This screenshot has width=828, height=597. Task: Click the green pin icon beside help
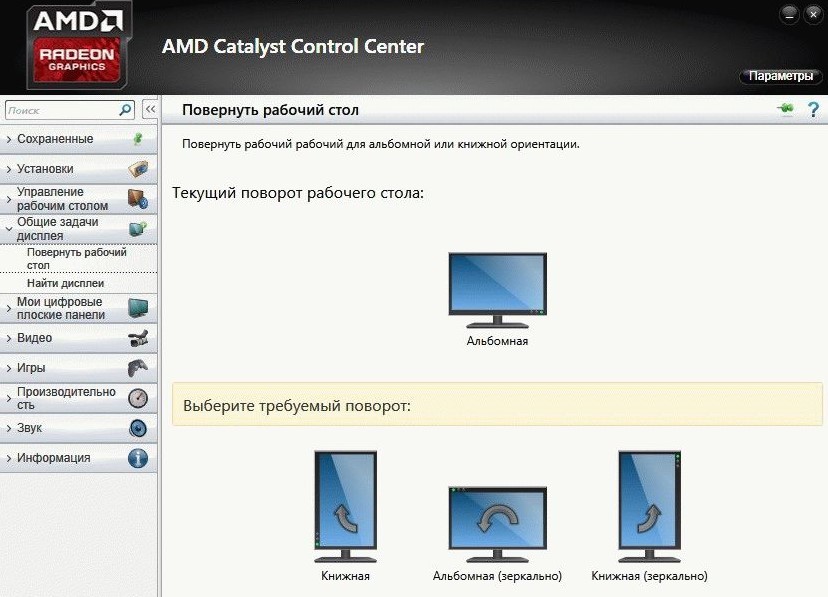pos(785,109)
